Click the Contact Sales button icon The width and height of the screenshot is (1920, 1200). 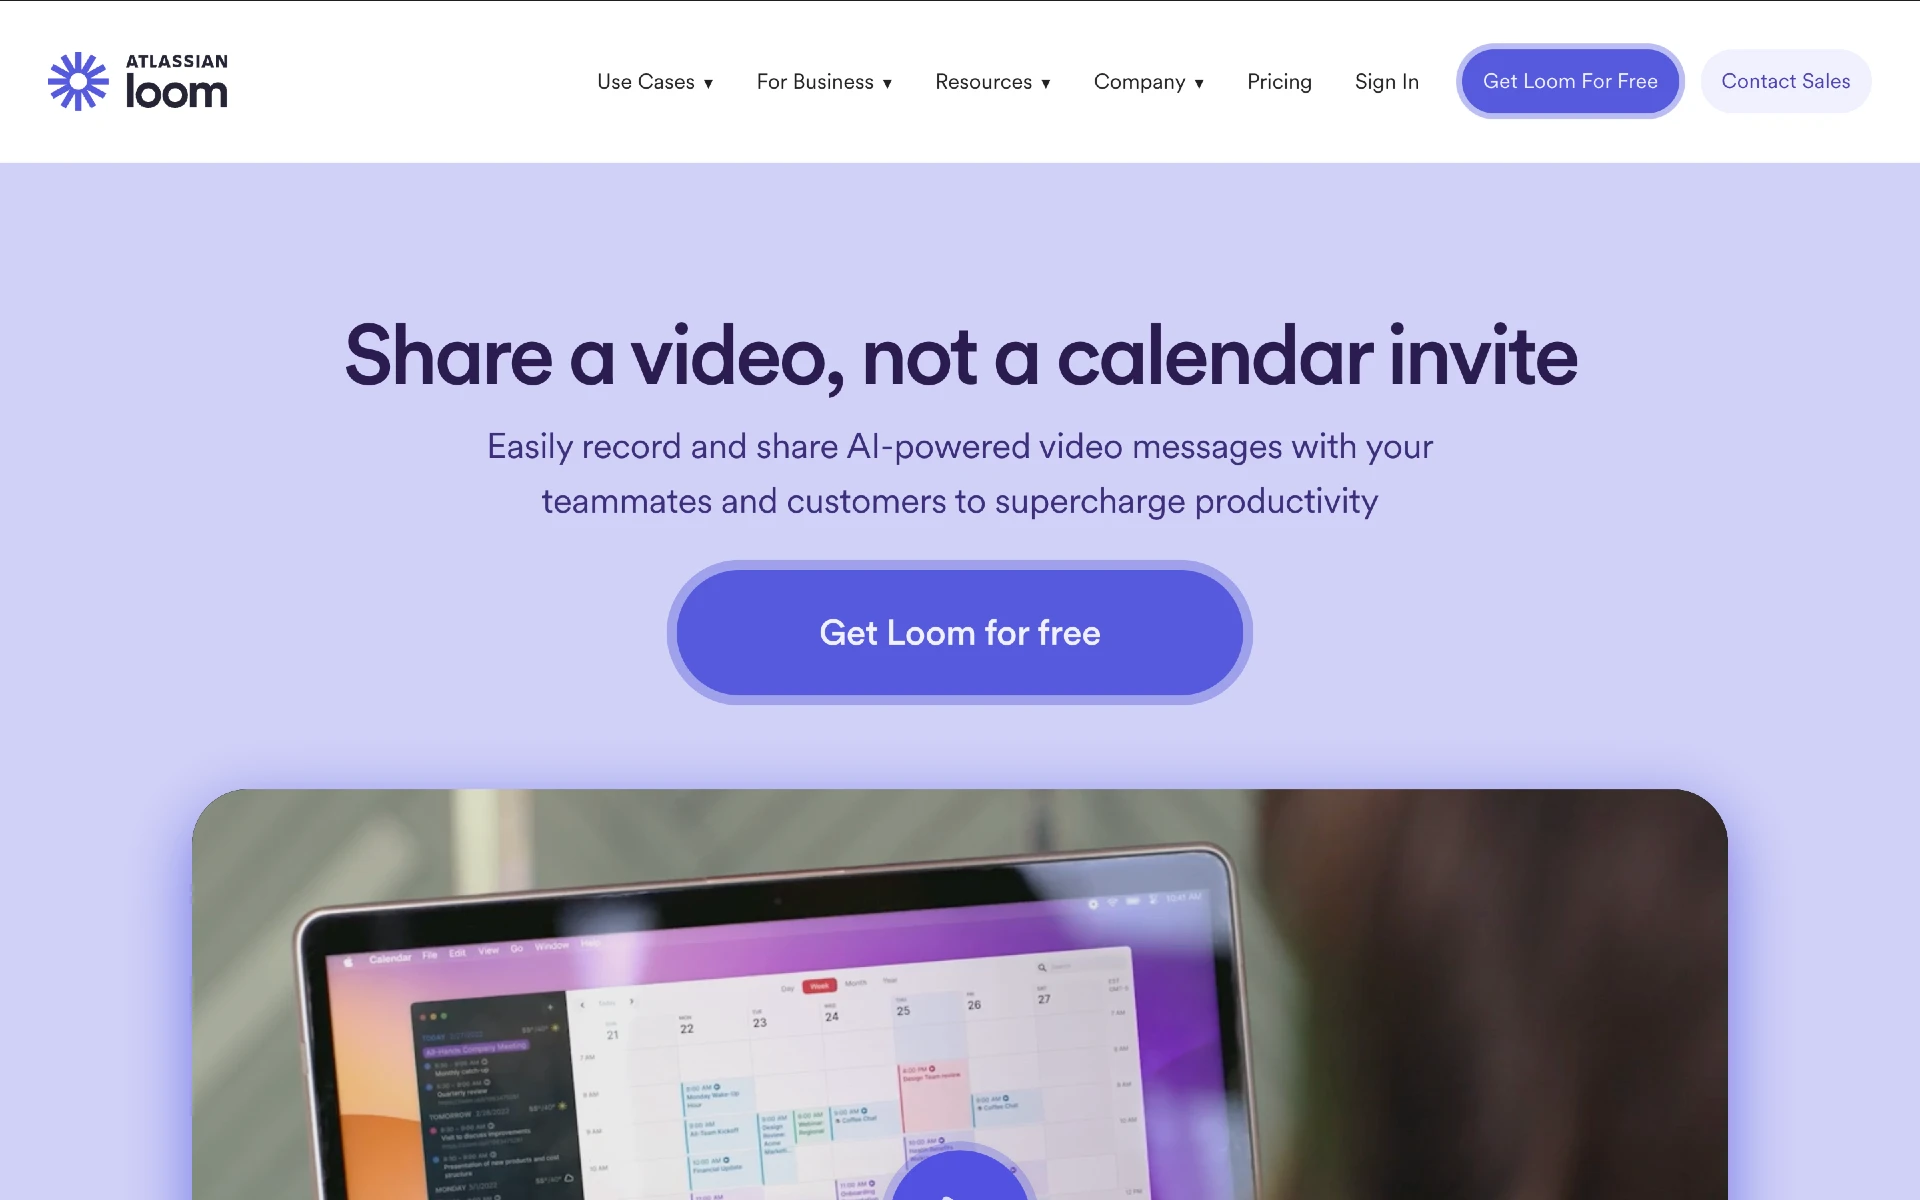1786,80
